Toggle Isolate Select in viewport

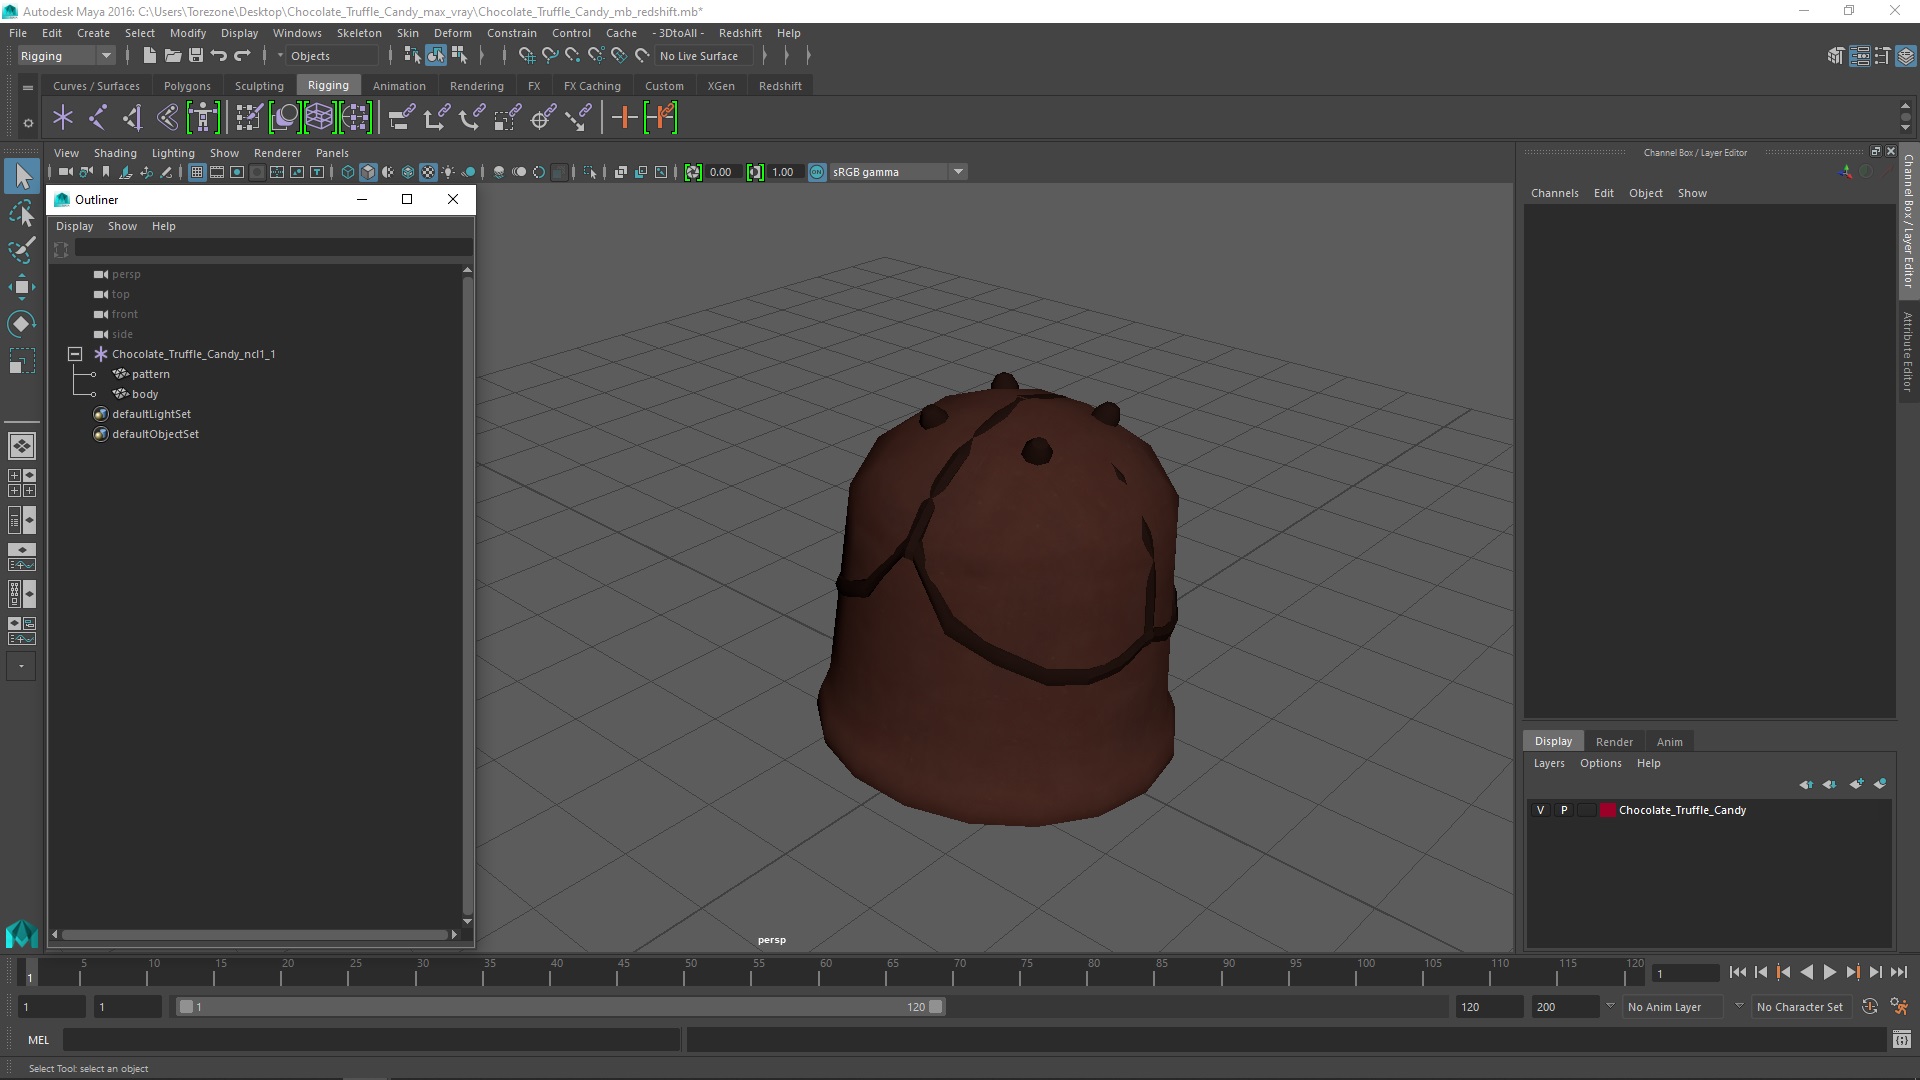pos(590,172)
